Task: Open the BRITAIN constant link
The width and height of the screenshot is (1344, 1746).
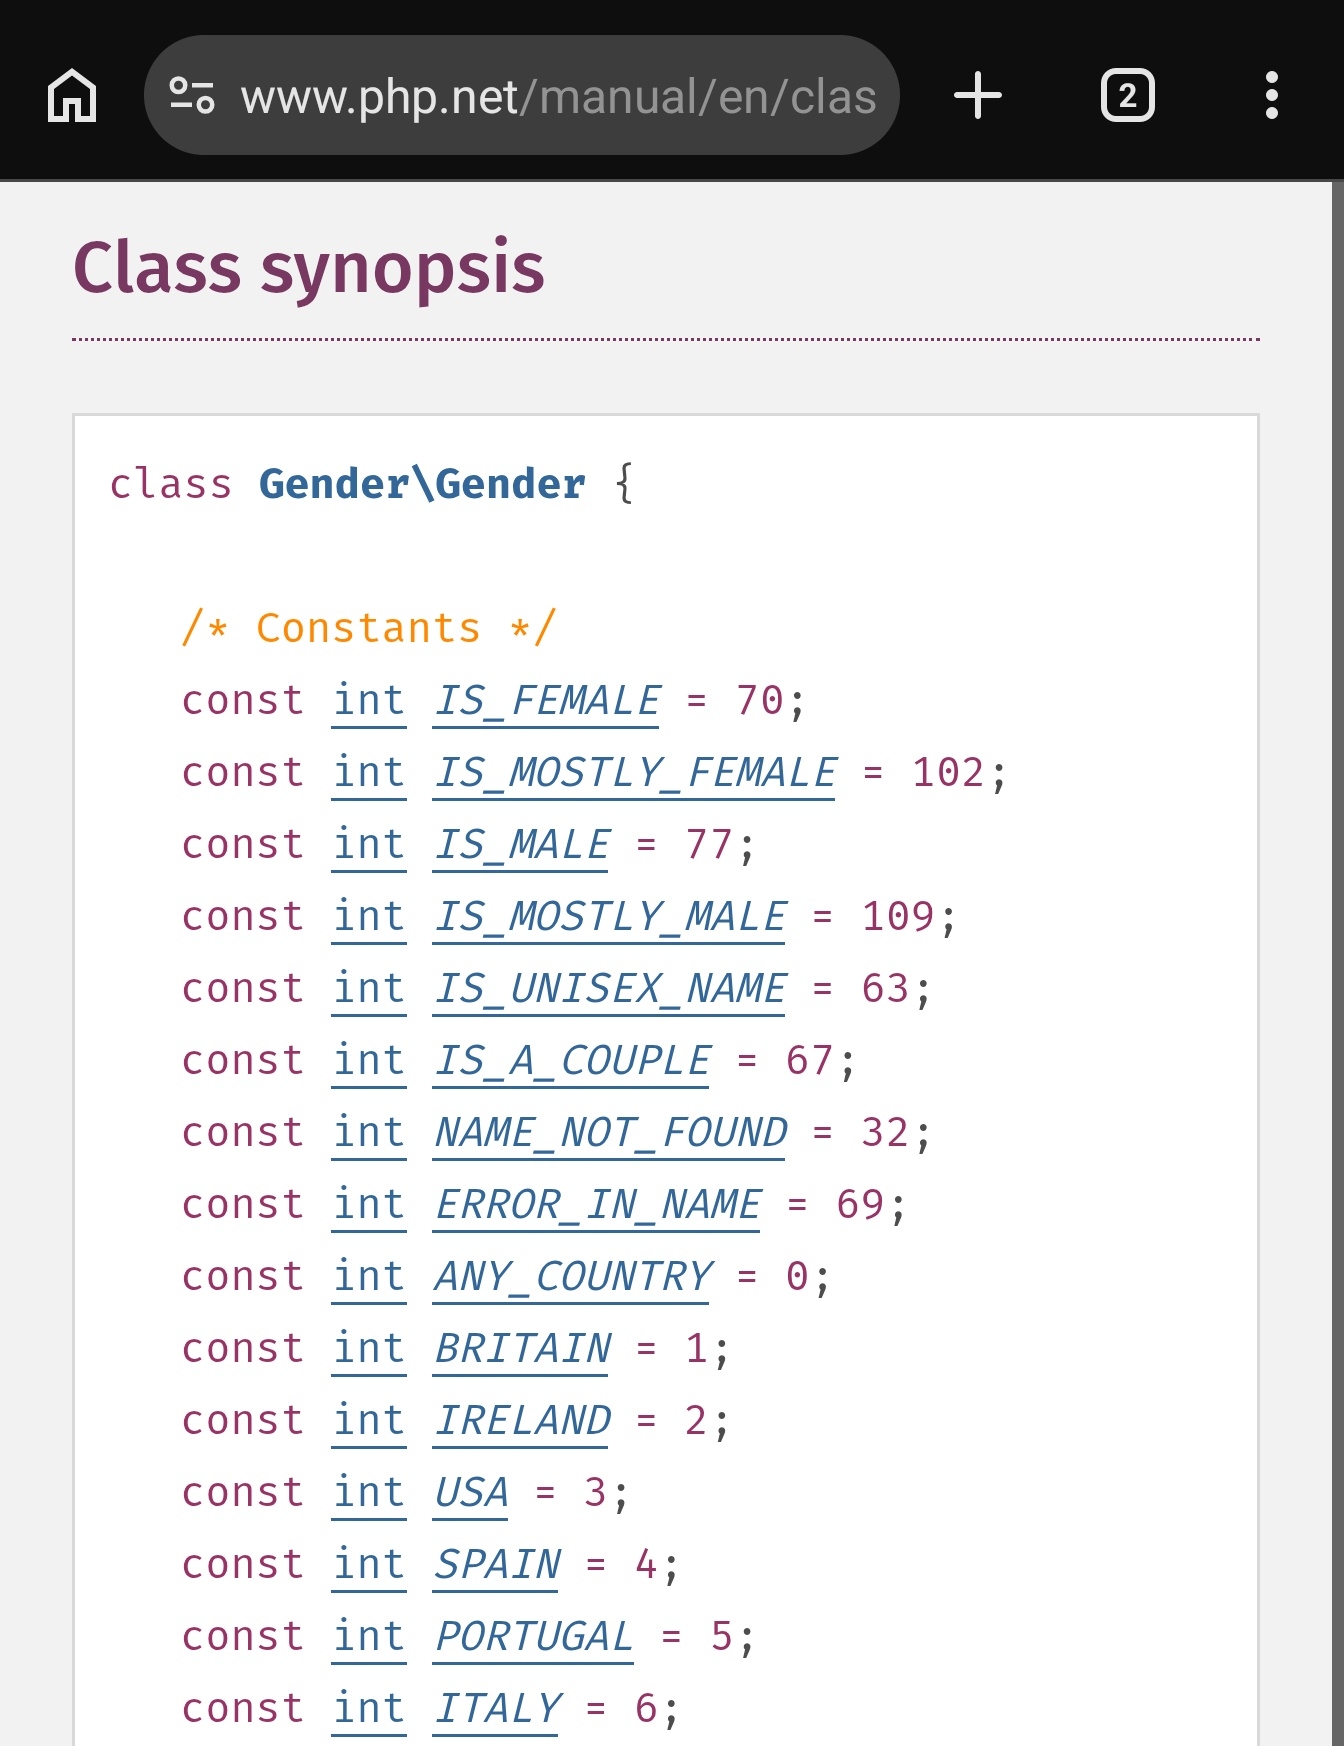Action: coord(521,1349)
